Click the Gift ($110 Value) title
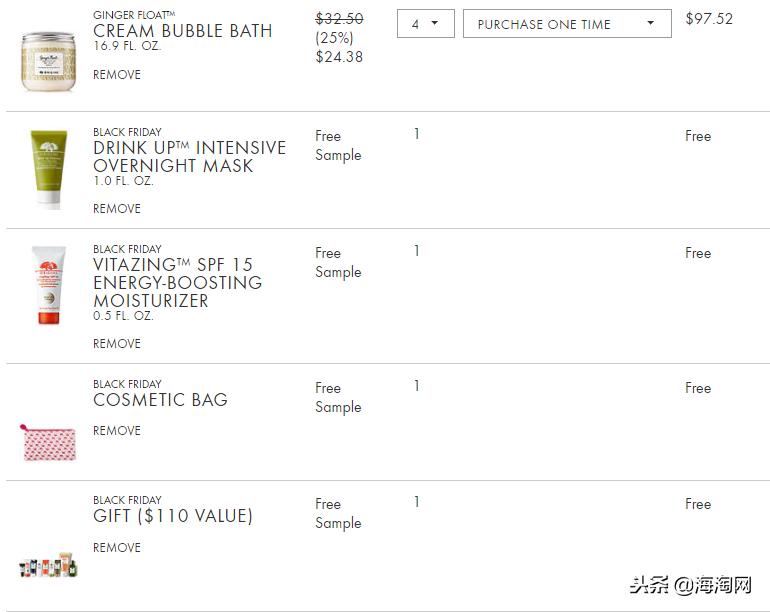Image resolution: width=770 pixels, height=612 pixels. click(x=173, y=517)
